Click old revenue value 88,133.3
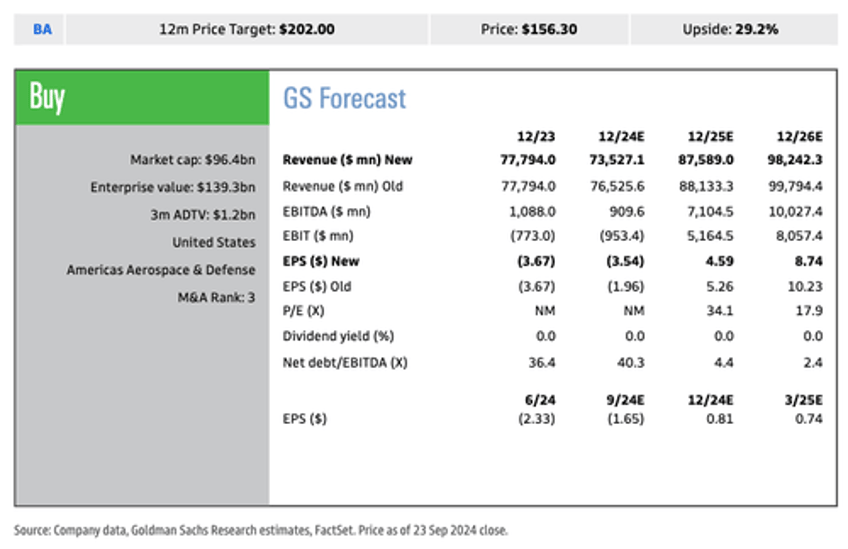848x549 pixels. click(706, 187)
